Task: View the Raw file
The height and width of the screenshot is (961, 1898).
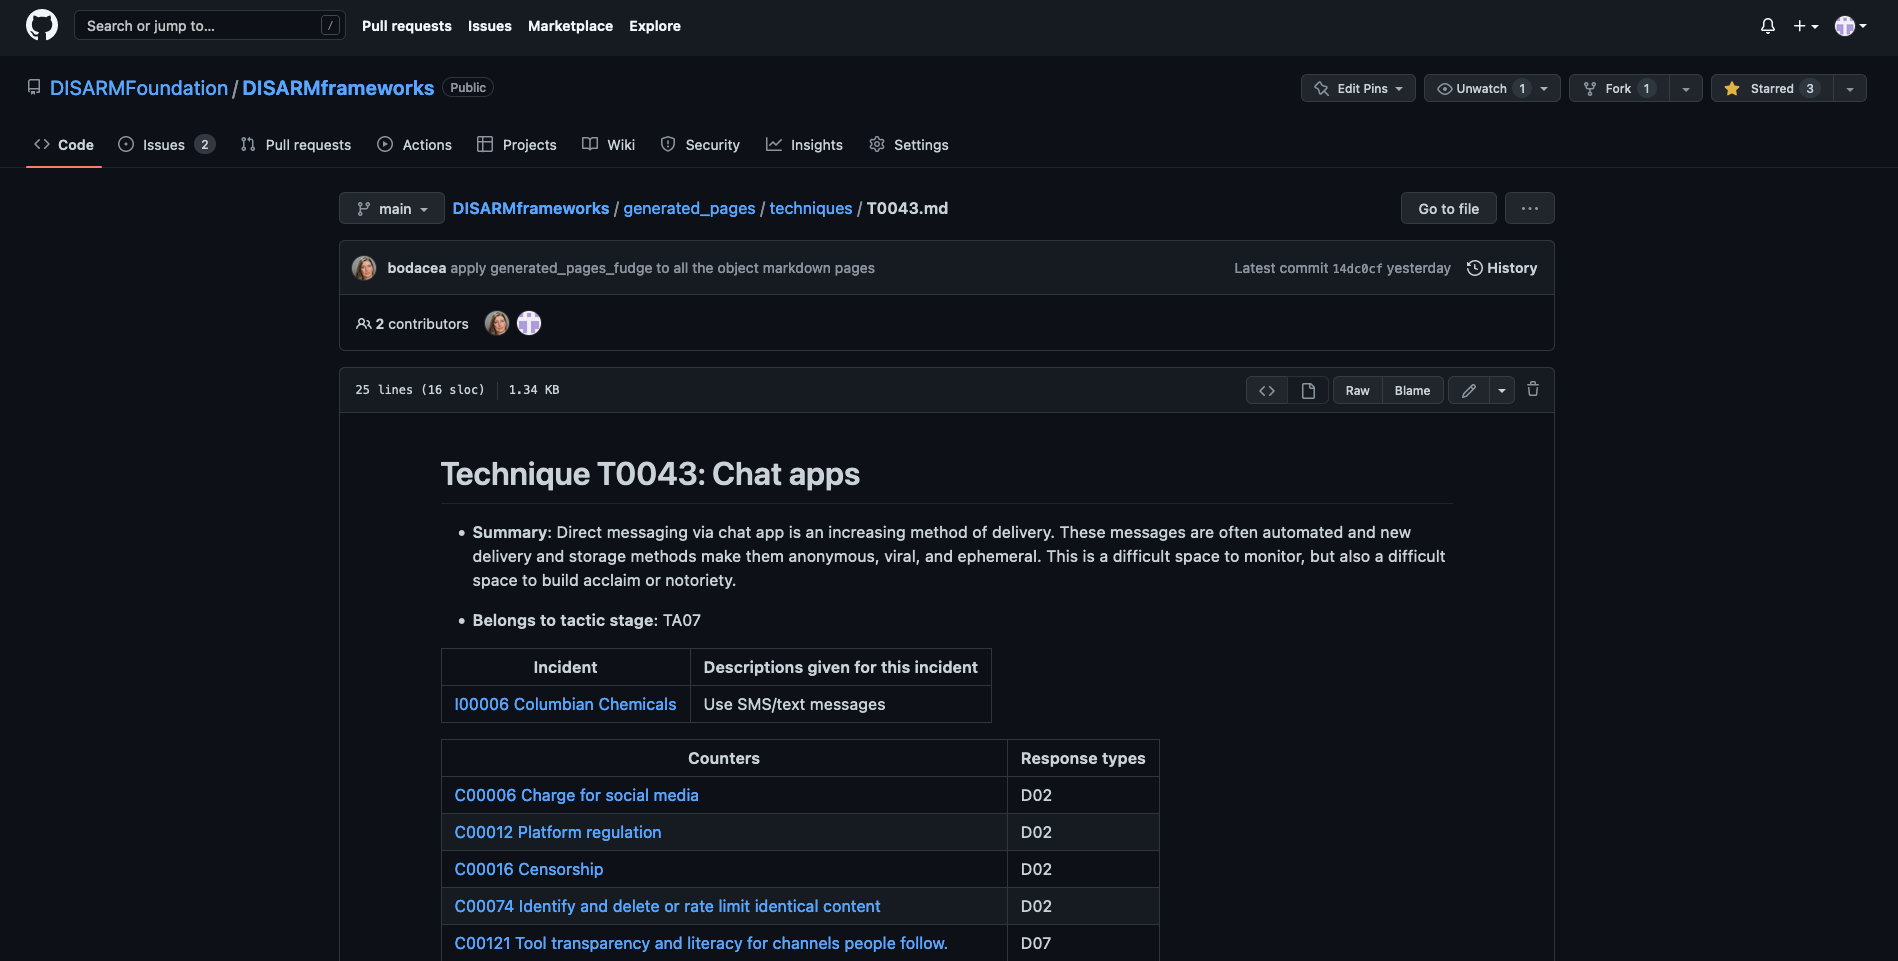Action: (x=1357, y=390)
